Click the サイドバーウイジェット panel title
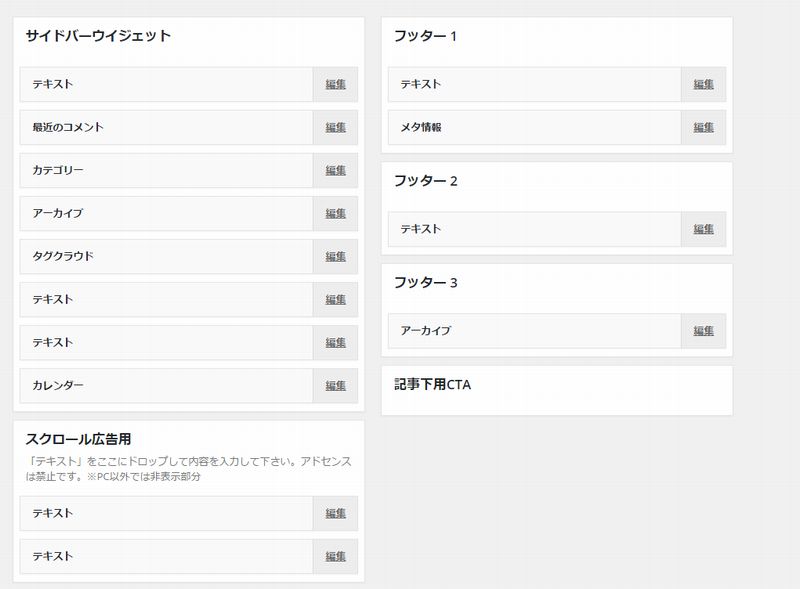Screen dimensions: 800x589 (98, 36)
